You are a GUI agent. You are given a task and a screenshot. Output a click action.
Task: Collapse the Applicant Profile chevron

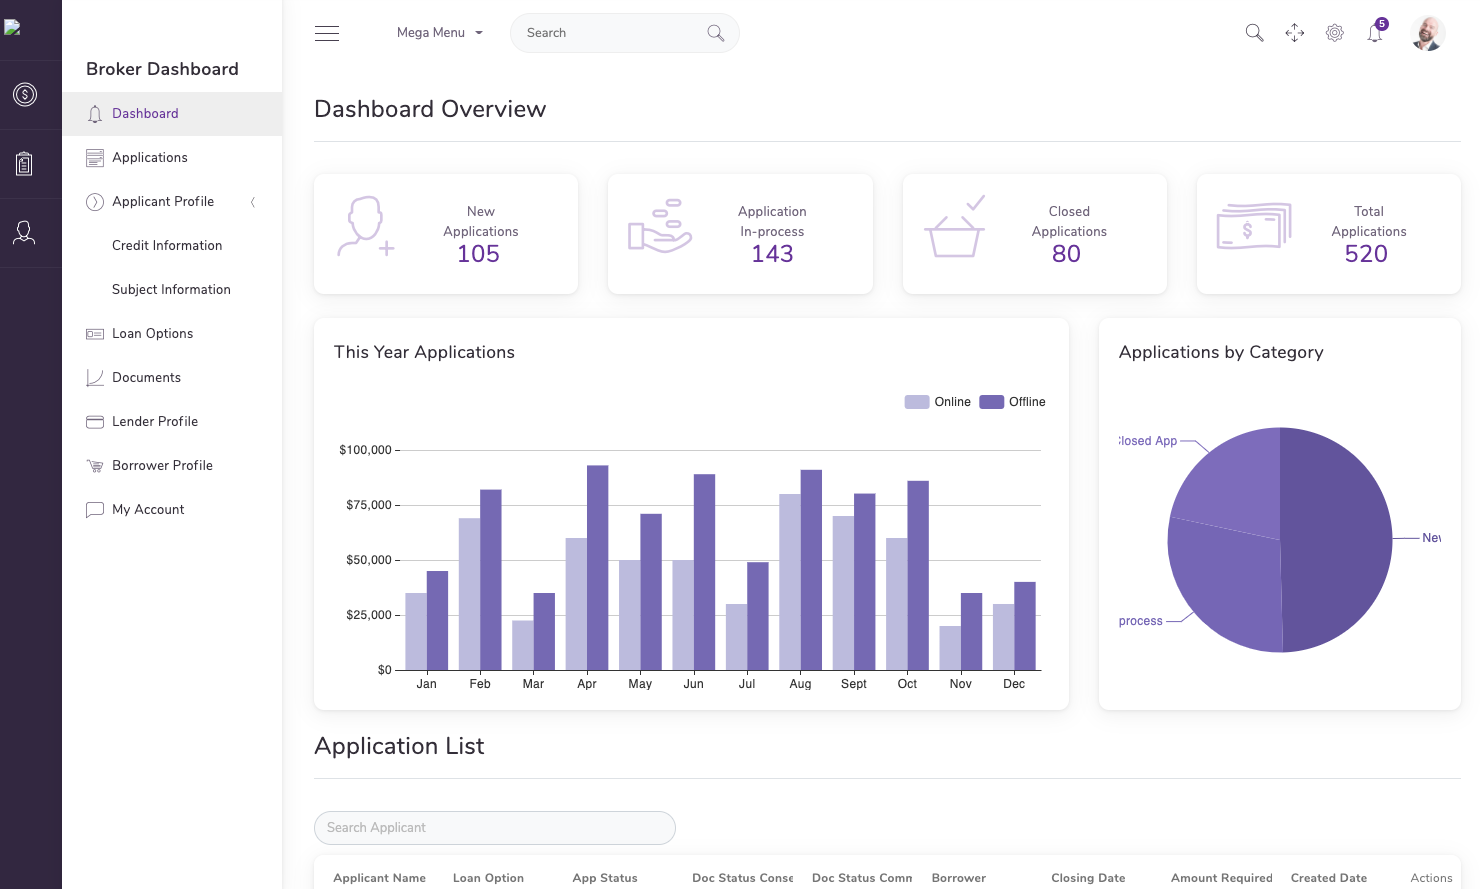(x=253, y=202)
